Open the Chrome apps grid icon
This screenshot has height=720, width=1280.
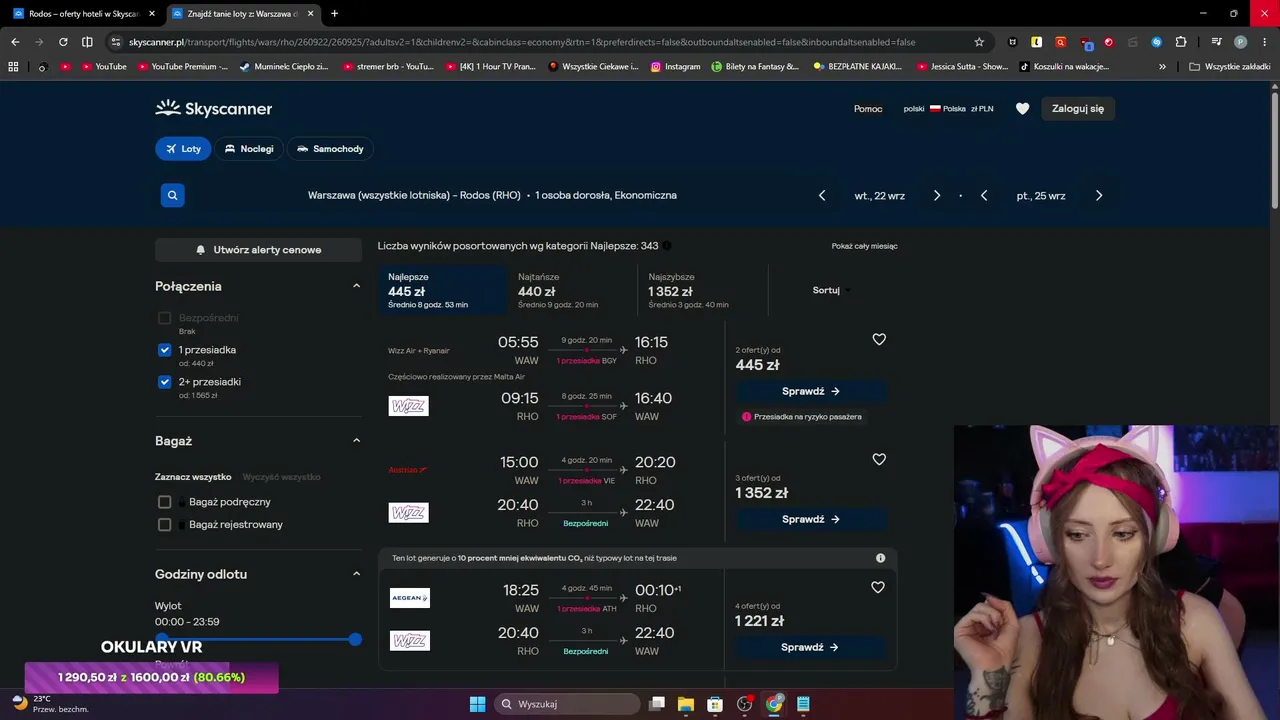pos(13,67)
